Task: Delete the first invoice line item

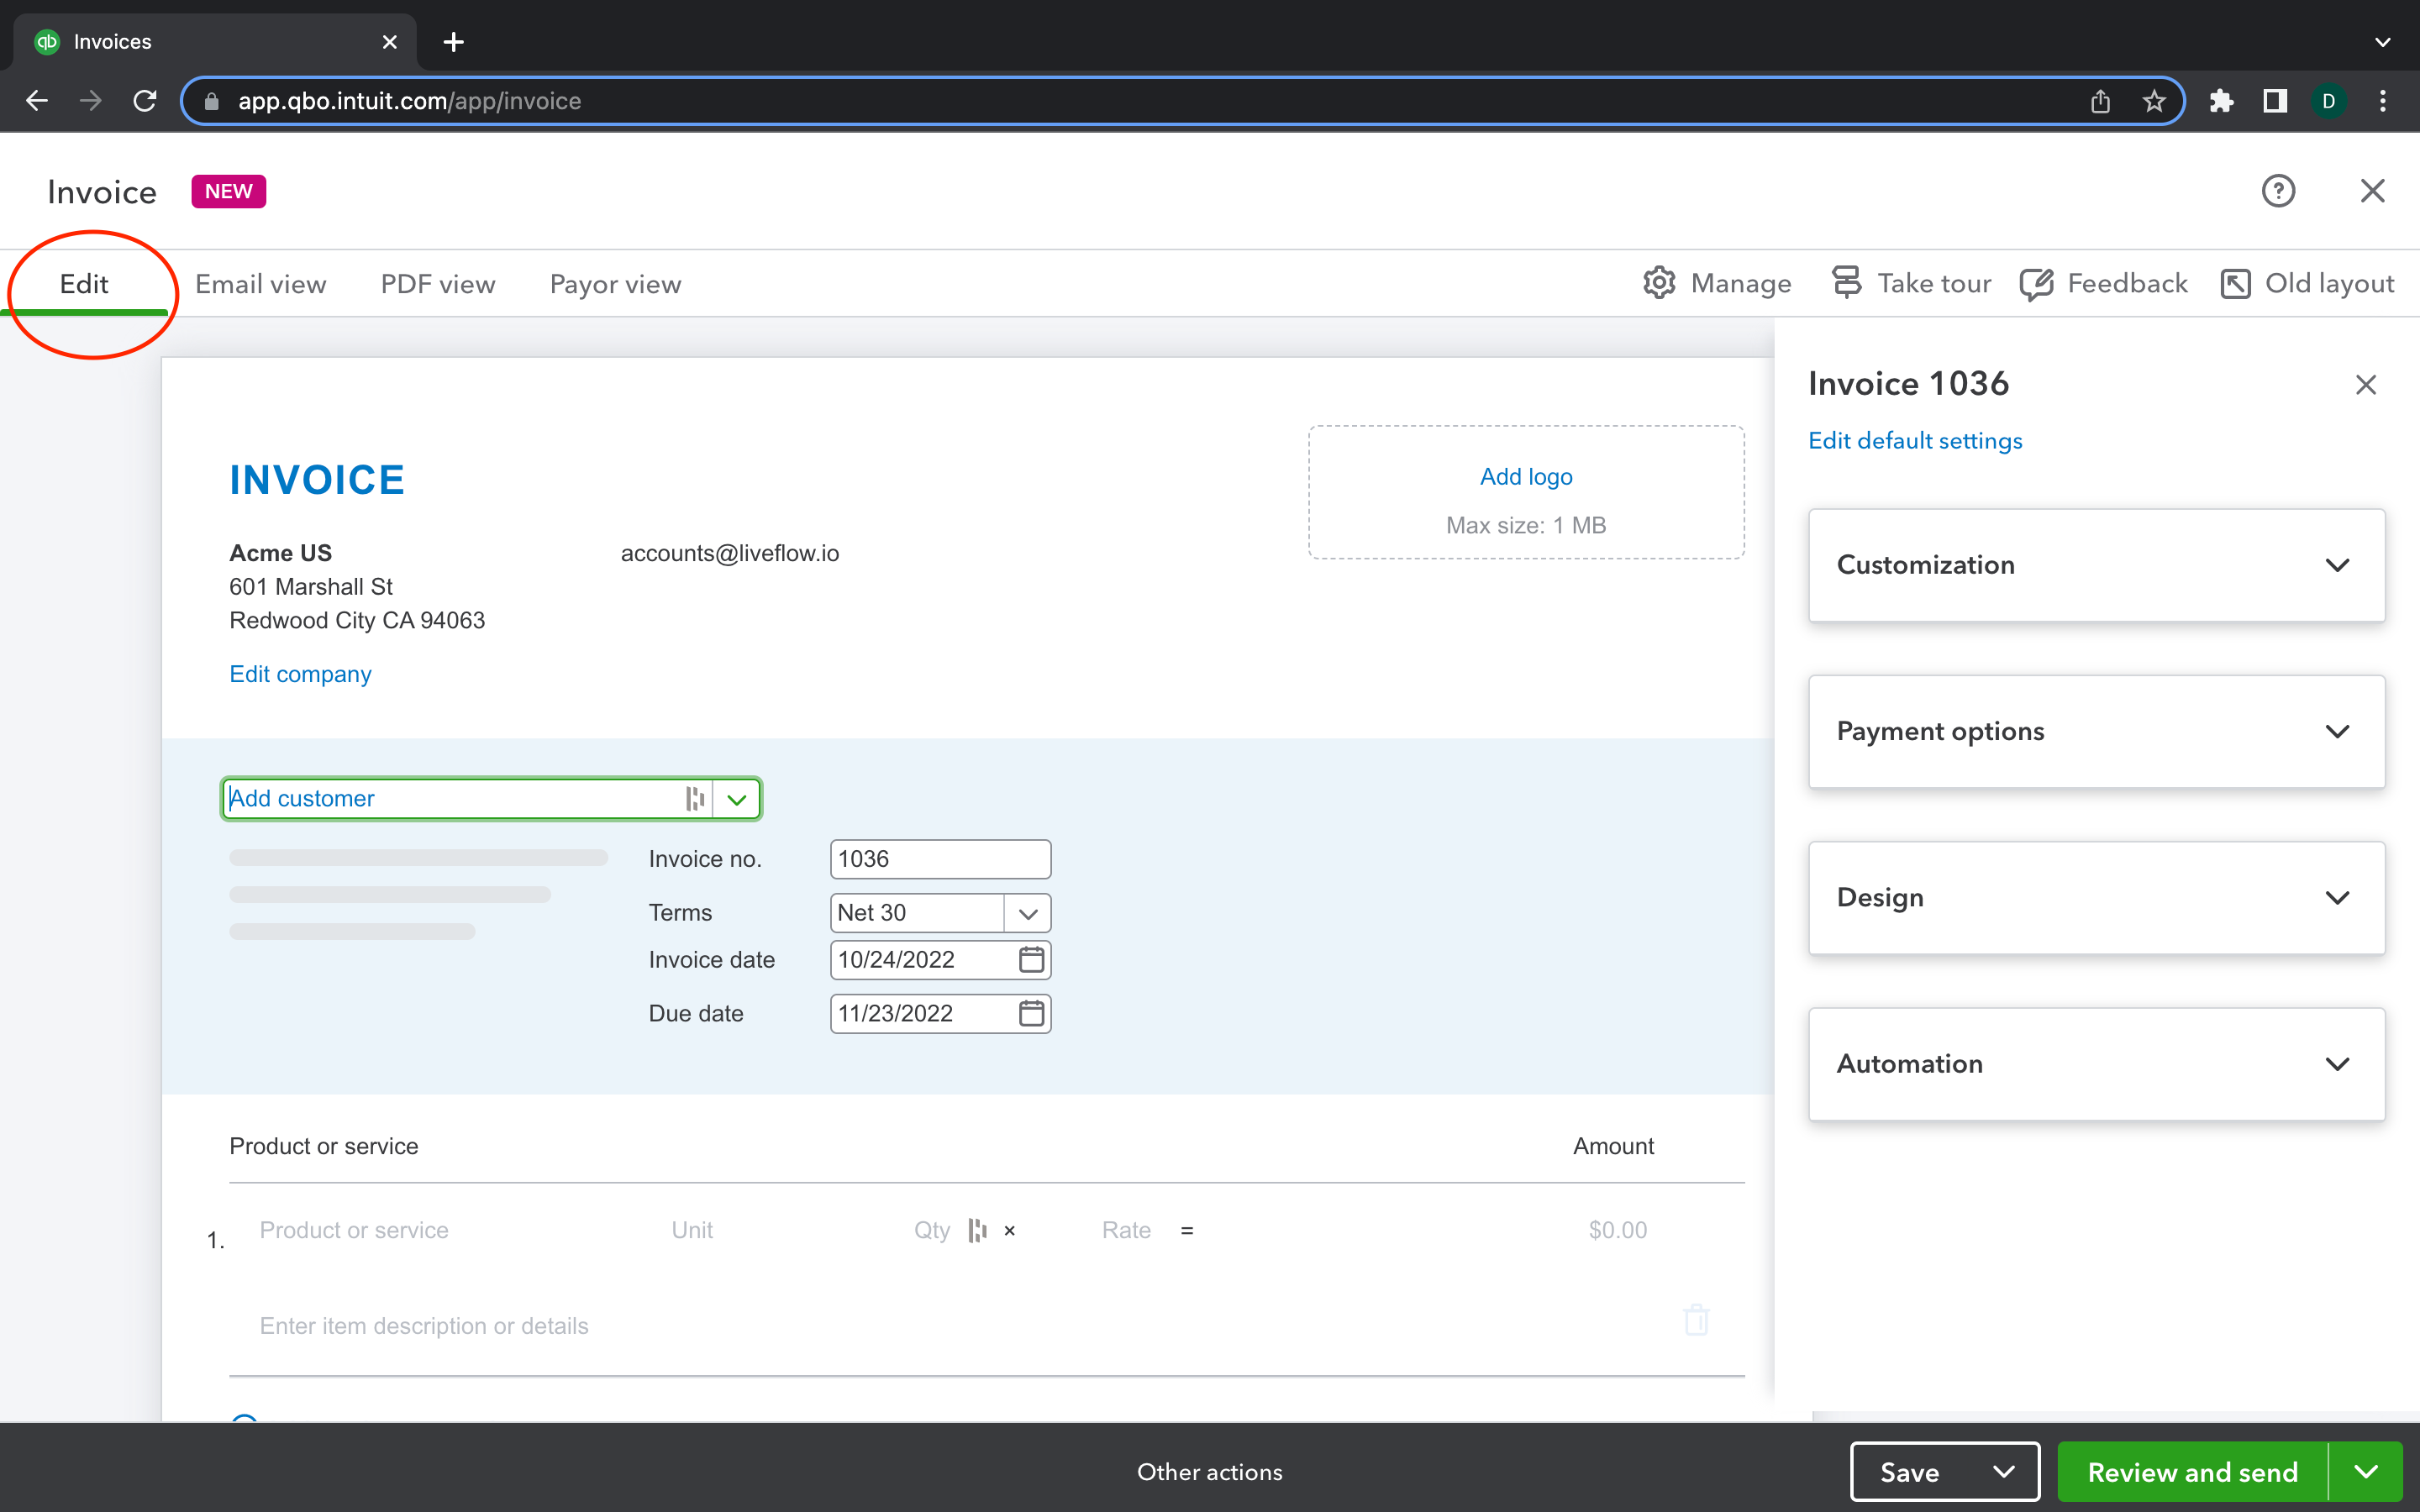Action: (x=1696, y=1319)
